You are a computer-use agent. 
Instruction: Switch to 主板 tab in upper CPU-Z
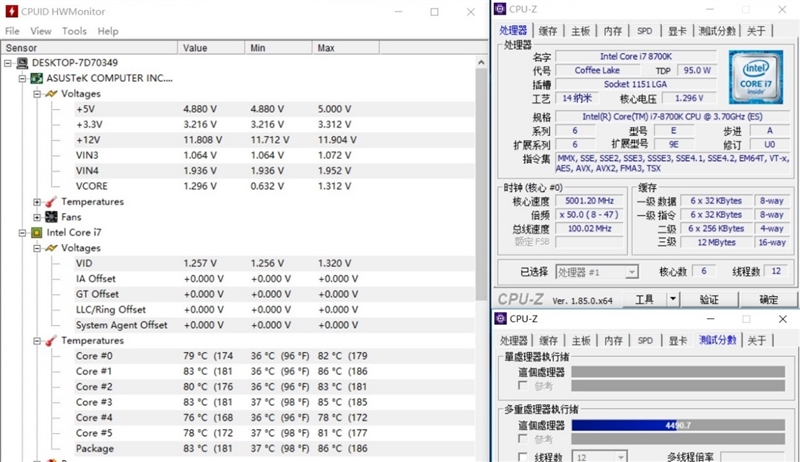tap(581, 31)
